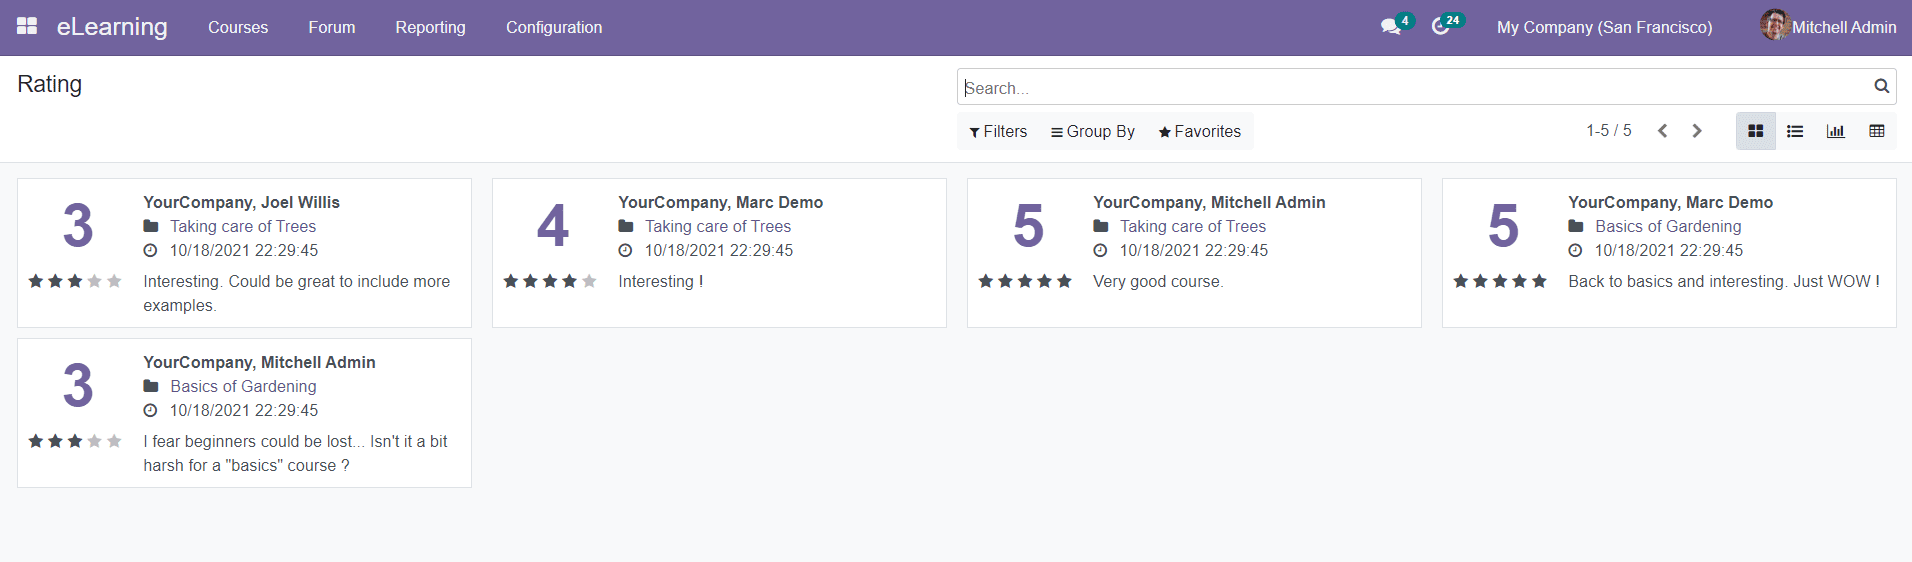This screenshot has width=1912, height=562.
Task: Open Joel Willis's 3-star rating card
Action: tap(244, 253)
